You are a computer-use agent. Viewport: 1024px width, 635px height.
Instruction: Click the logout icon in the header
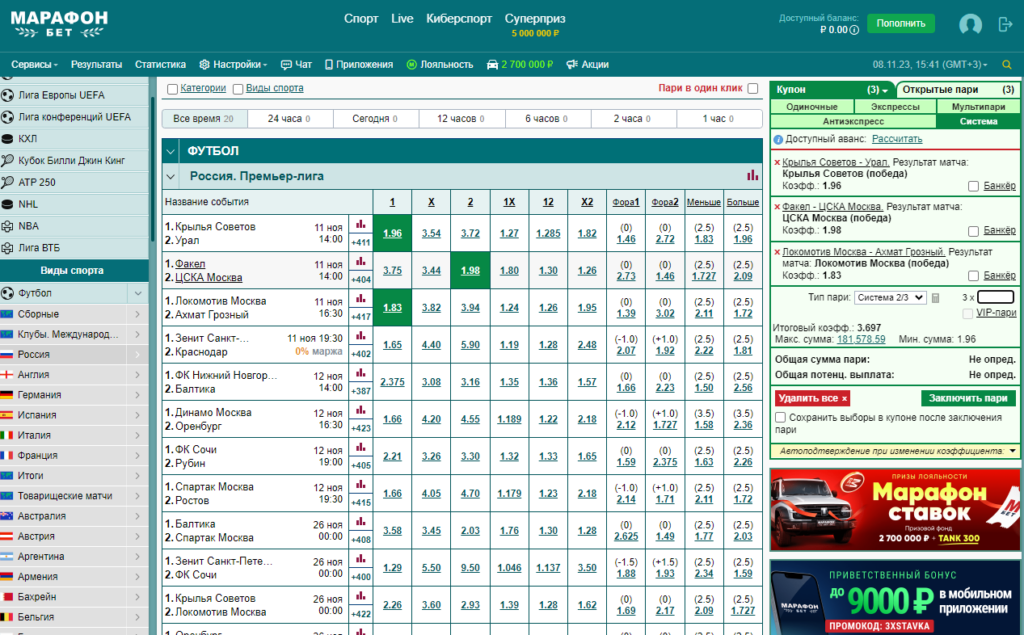point(1005,24)
